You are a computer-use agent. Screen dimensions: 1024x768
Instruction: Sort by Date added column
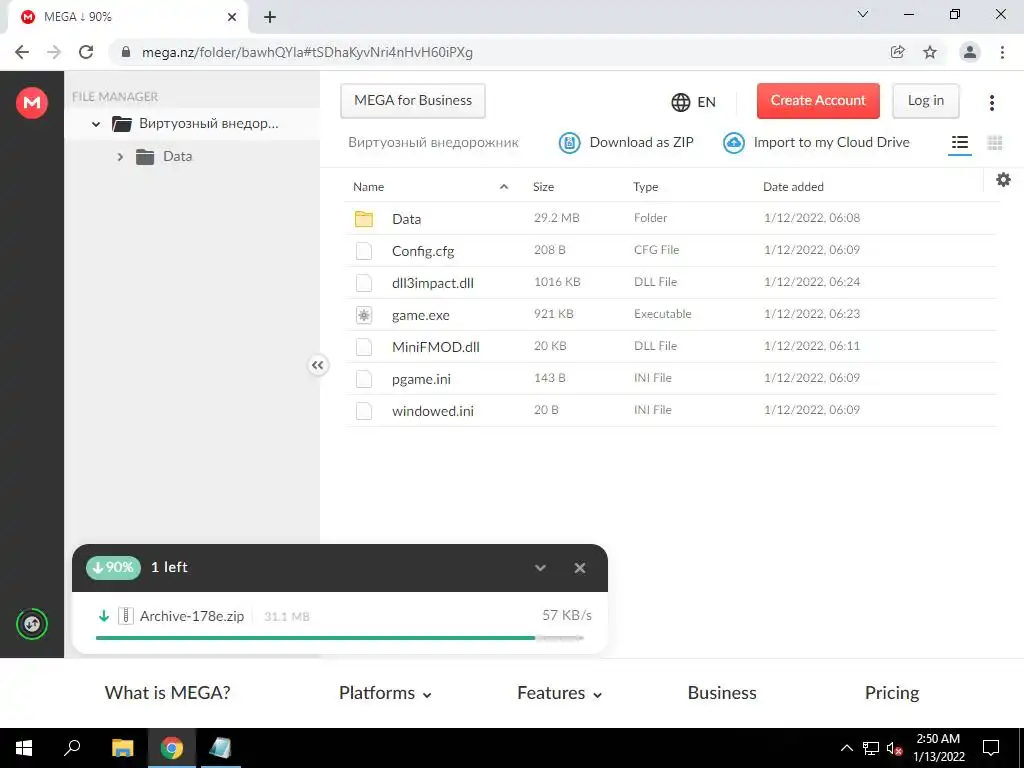click(x=793, y=187)
